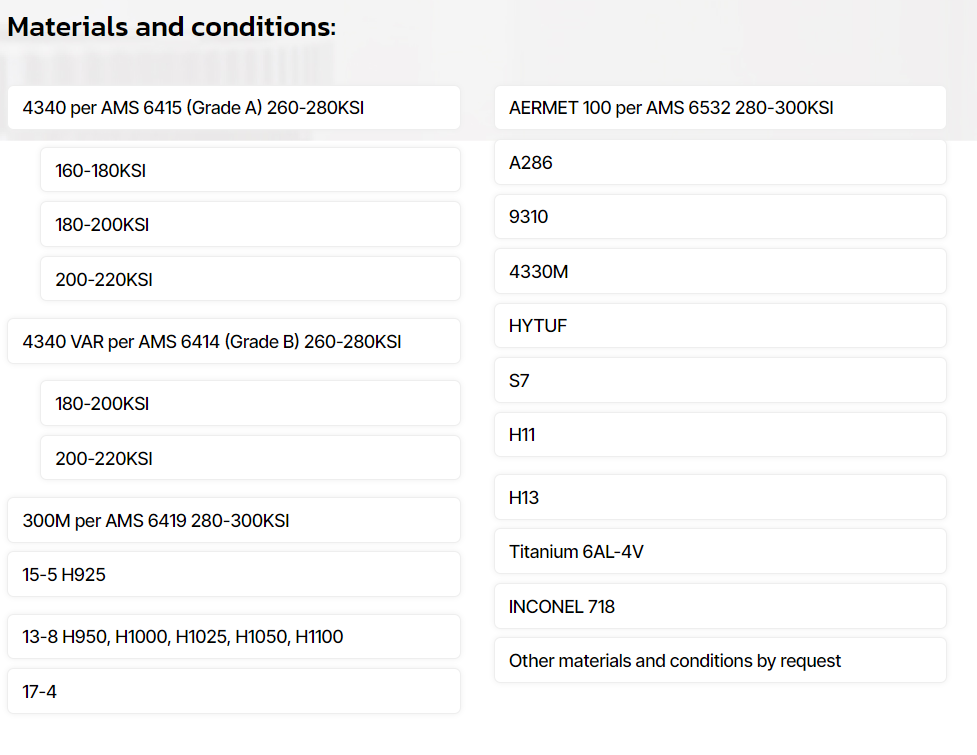
Task: Choose the 9310 material item
Action: (720, 216)
